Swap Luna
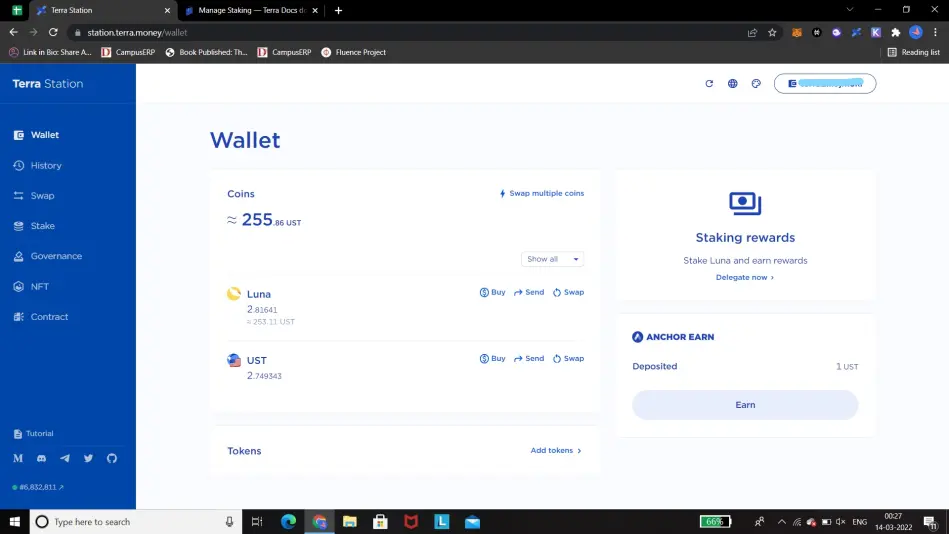 coord(568,292)
